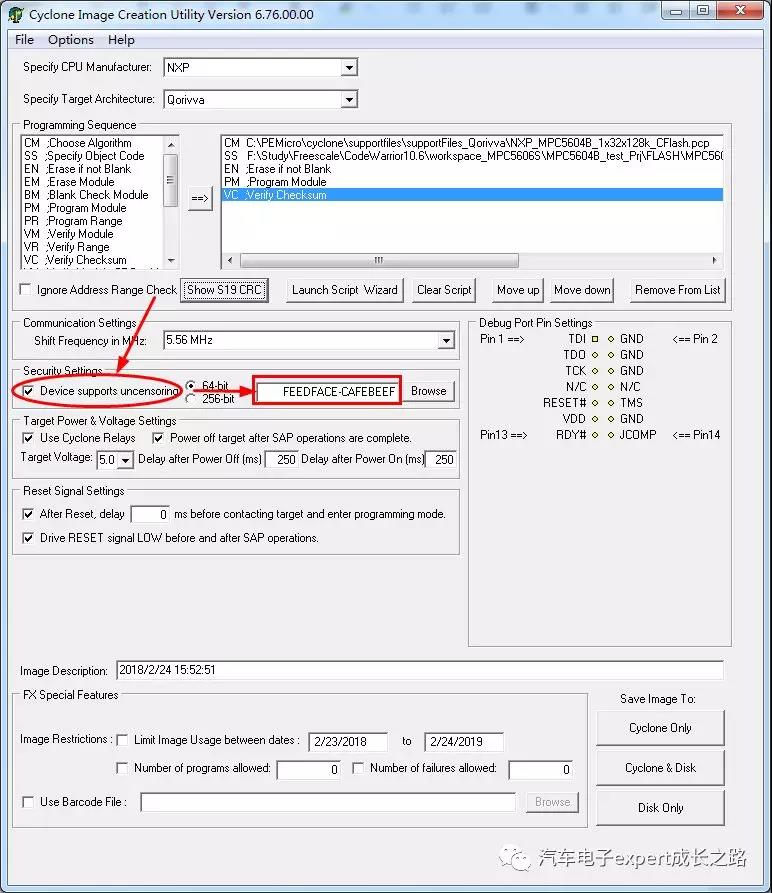This screenshot has height=893, width=772.
Task: Click the Show S19 CRC button
Action: (x=224, y=290)
